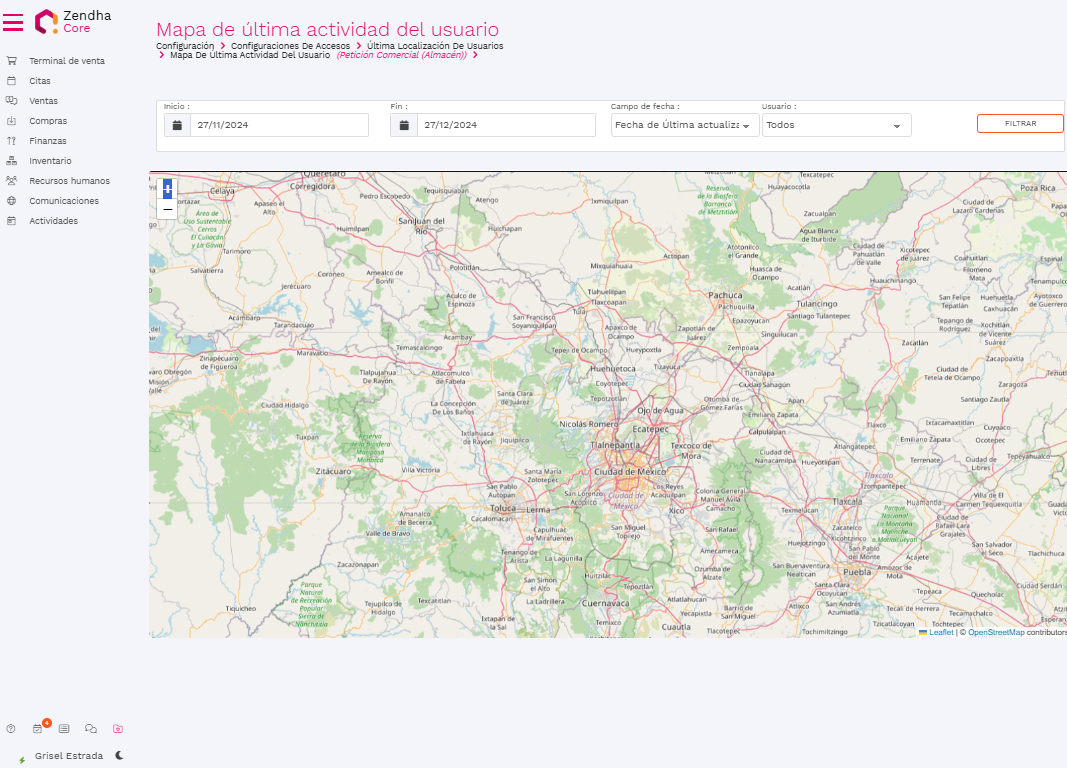Screen dimensions: 1067x768
Task: Open the OpenStreetMap attribution link
Action: pos(995,632)
